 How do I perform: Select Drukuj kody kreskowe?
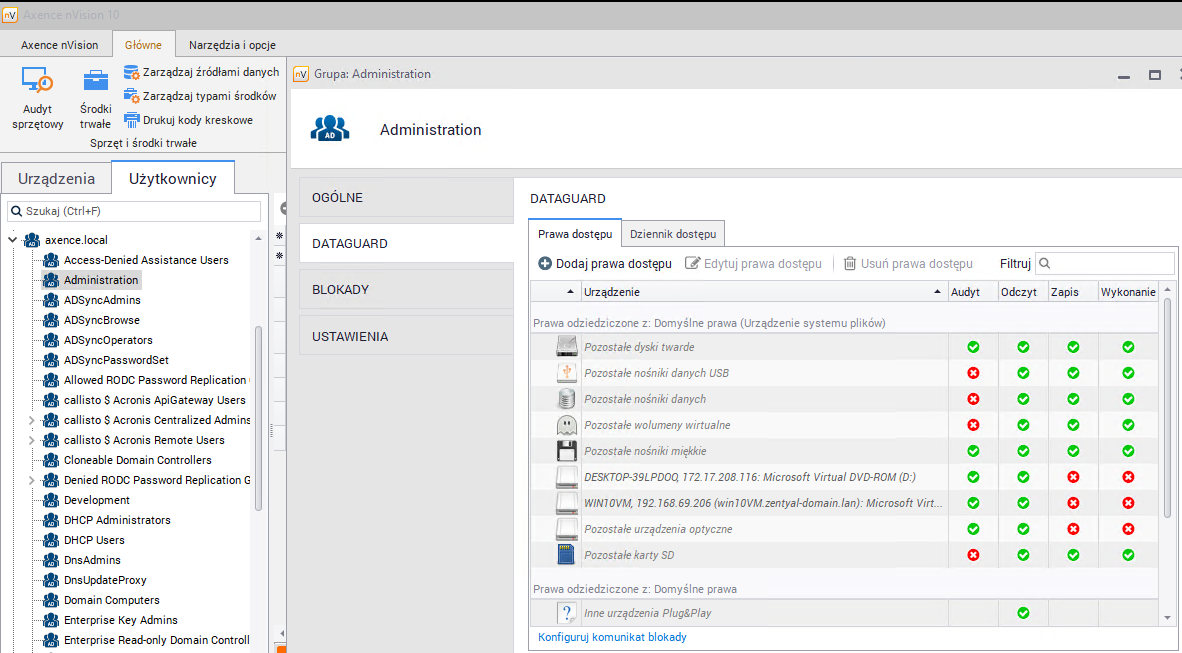[x=131, y=119]
